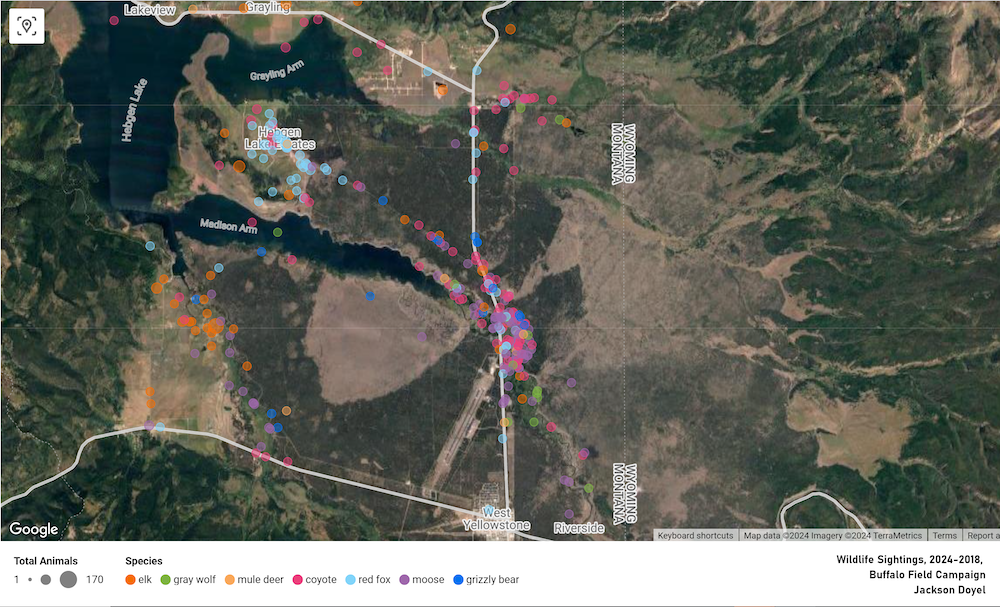The width and height of the screenshot is (1000, 607).
Task: Click the Riverside place label
Action: coord(579,527)
